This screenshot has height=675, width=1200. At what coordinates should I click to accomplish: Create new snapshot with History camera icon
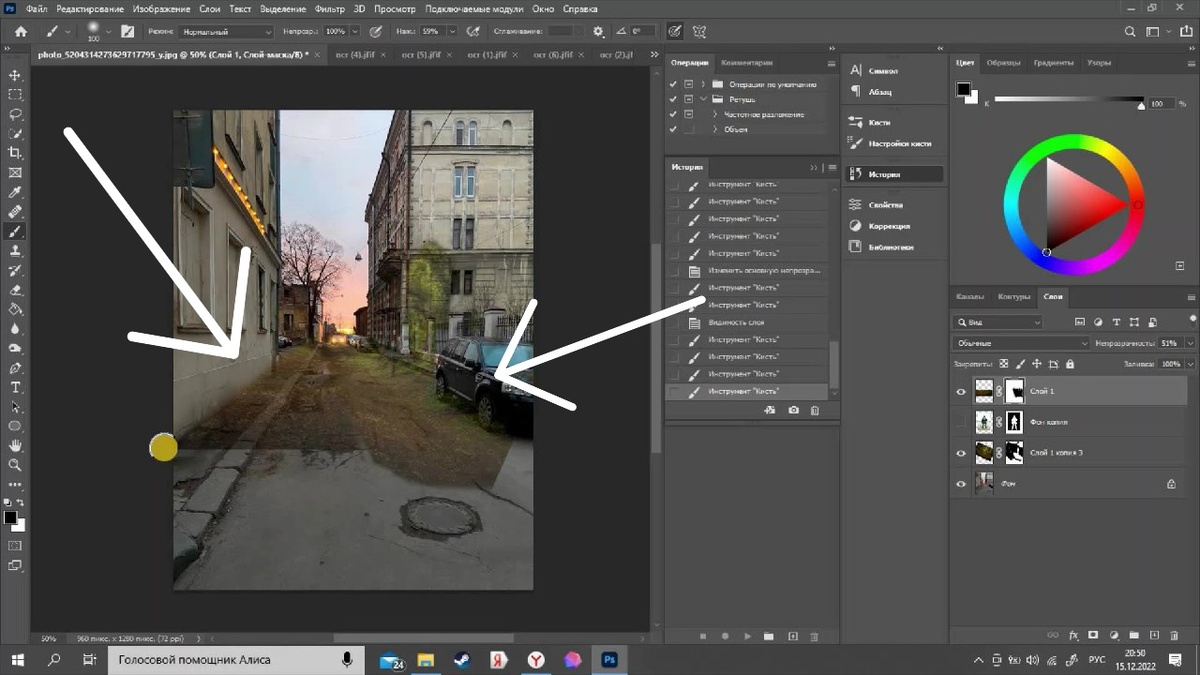(793, 410)
